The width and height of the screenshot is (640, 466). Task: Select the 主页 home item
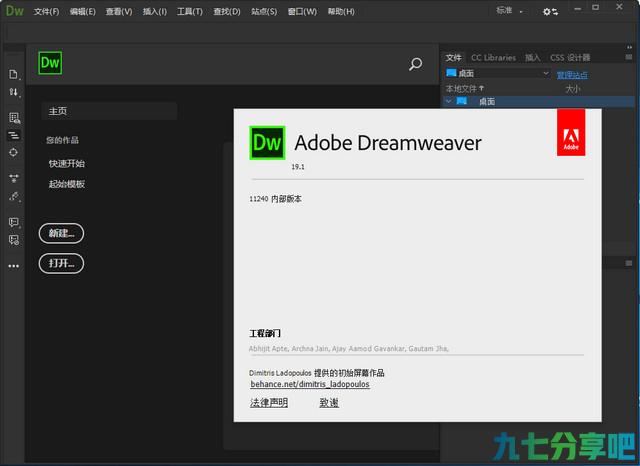pos(109,111)
